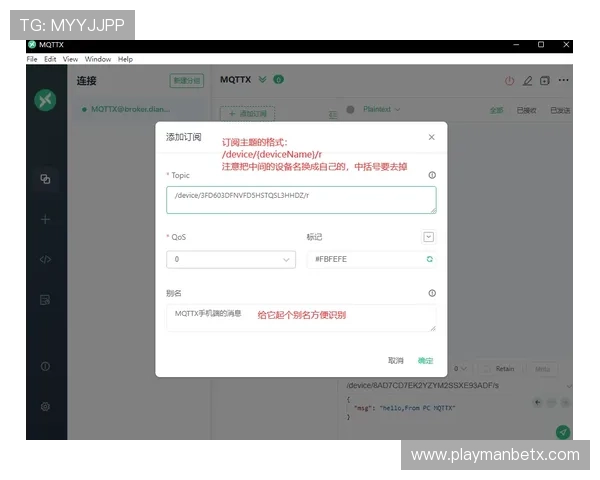
Task: Open the Help menu
Action: pyautogui.click(x=125, y=59)
